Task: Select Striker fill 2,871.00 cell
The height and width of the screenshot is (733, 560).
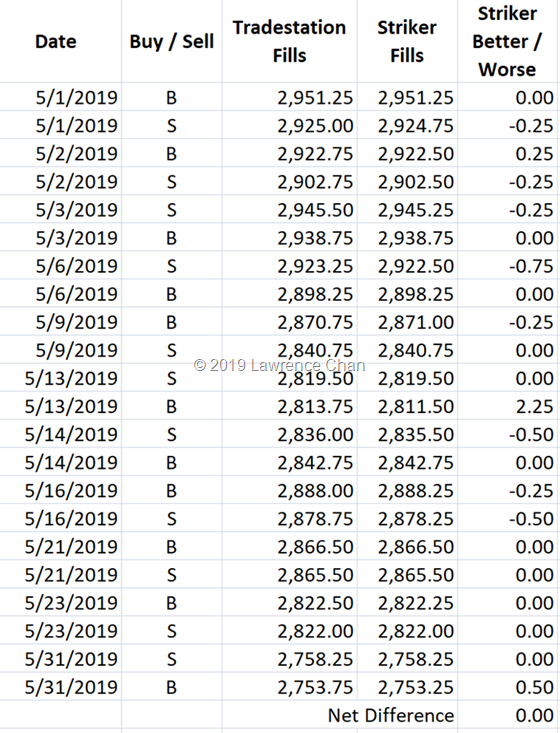Action: click(x=408, y=322)
